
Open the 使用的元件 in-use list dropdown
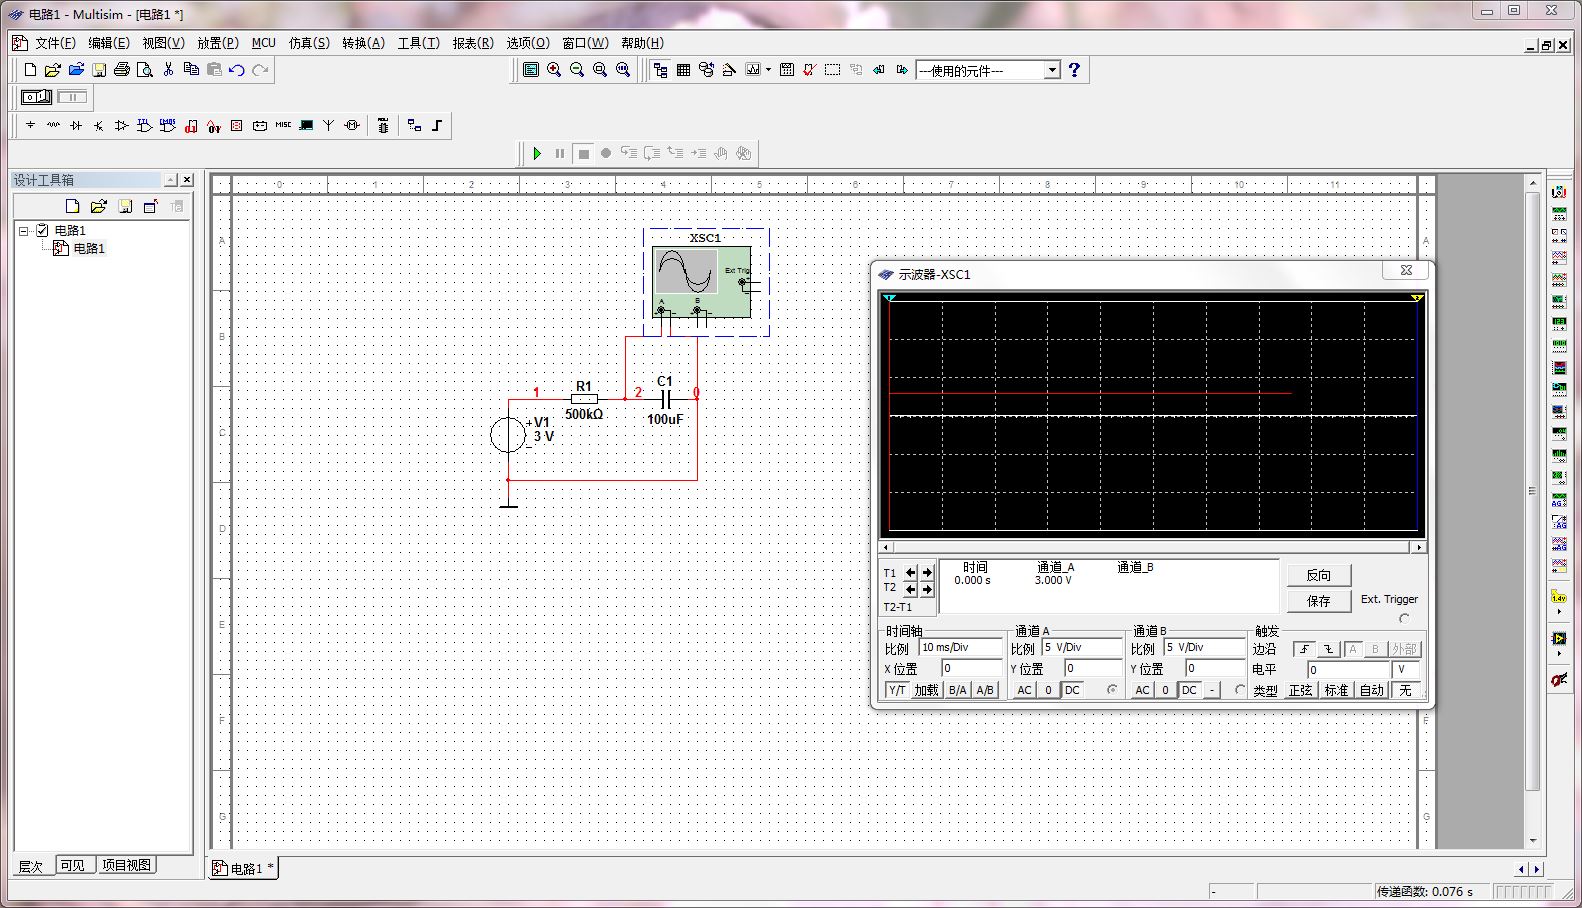pyautogui.click(x=1052, y=70)
